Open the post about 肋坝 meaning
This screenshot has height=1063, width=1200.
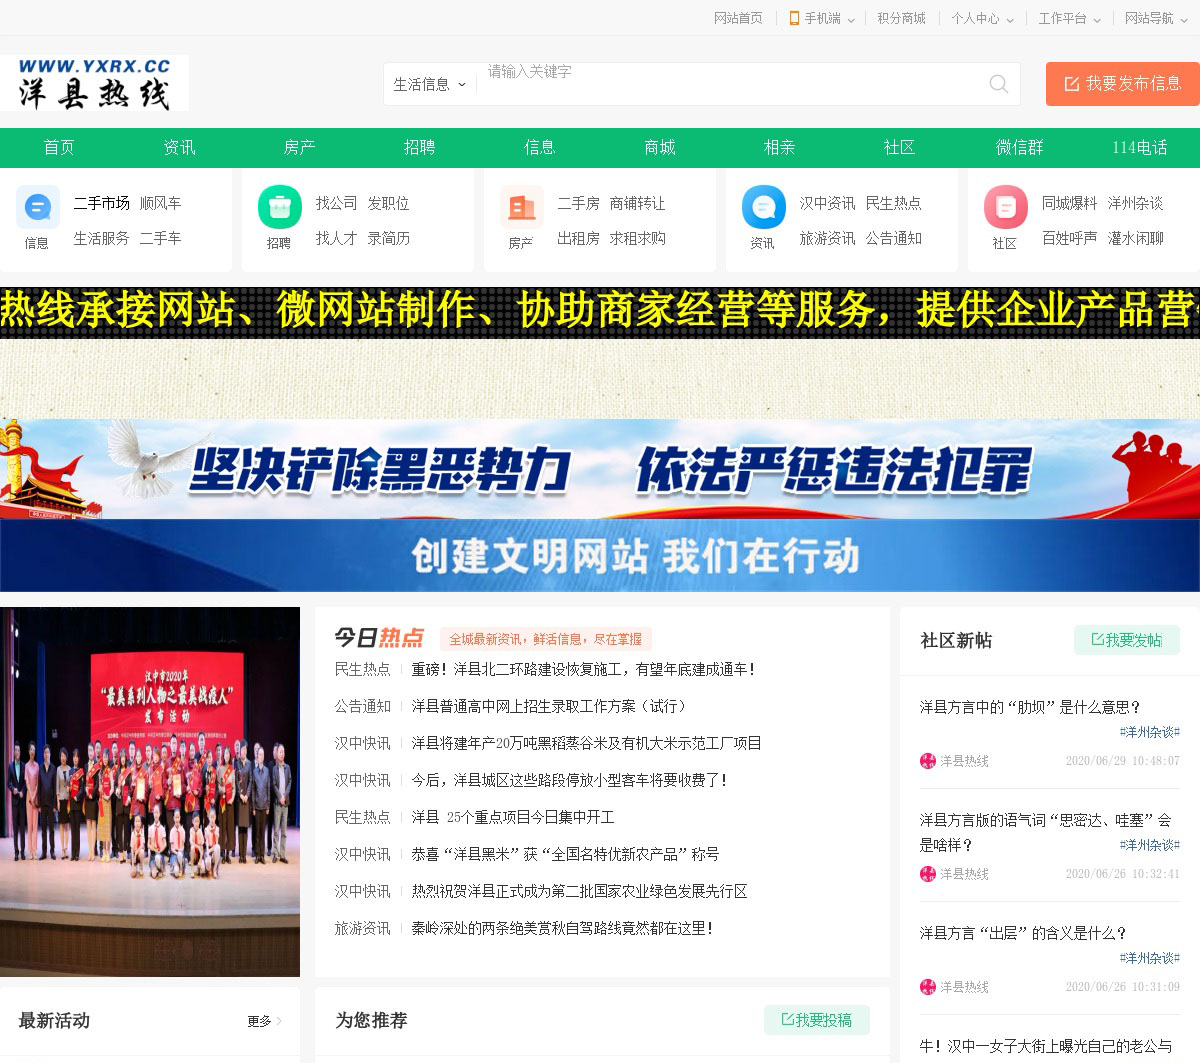pyautogui.click(x=1030, y=707)
